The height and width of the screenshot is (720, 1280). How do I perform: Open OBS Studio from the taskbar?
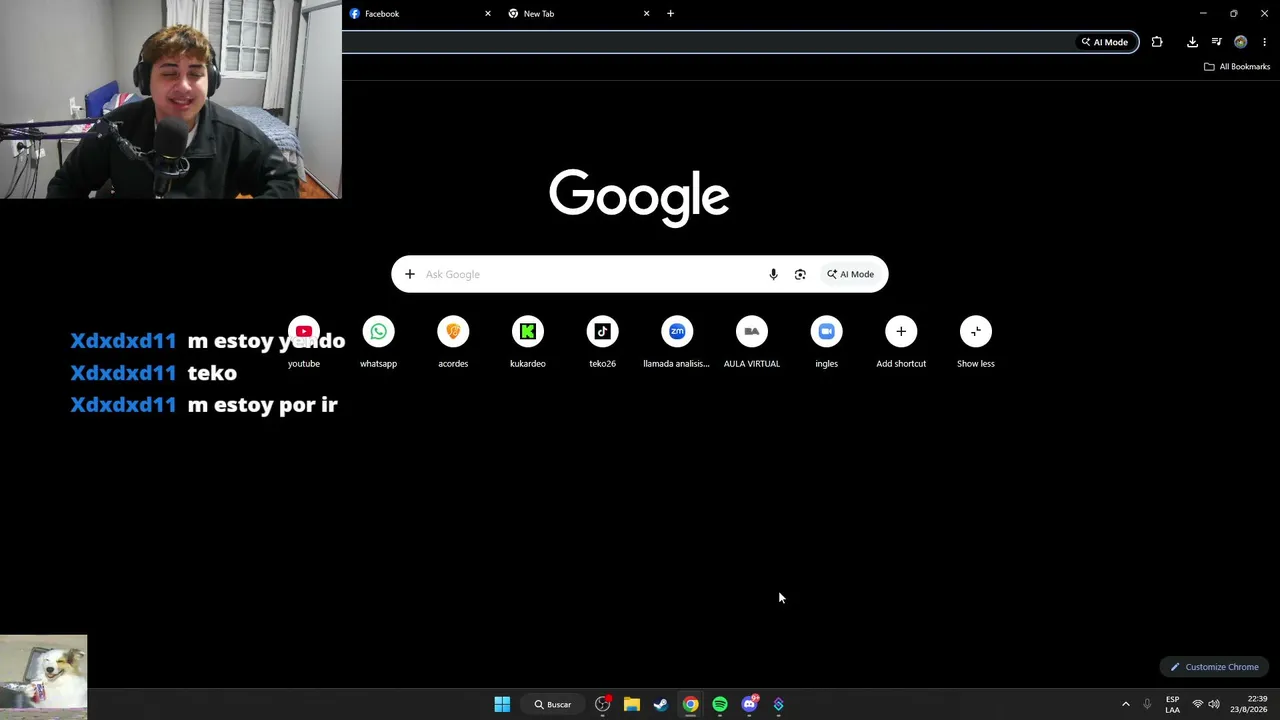tap(602, 704)
